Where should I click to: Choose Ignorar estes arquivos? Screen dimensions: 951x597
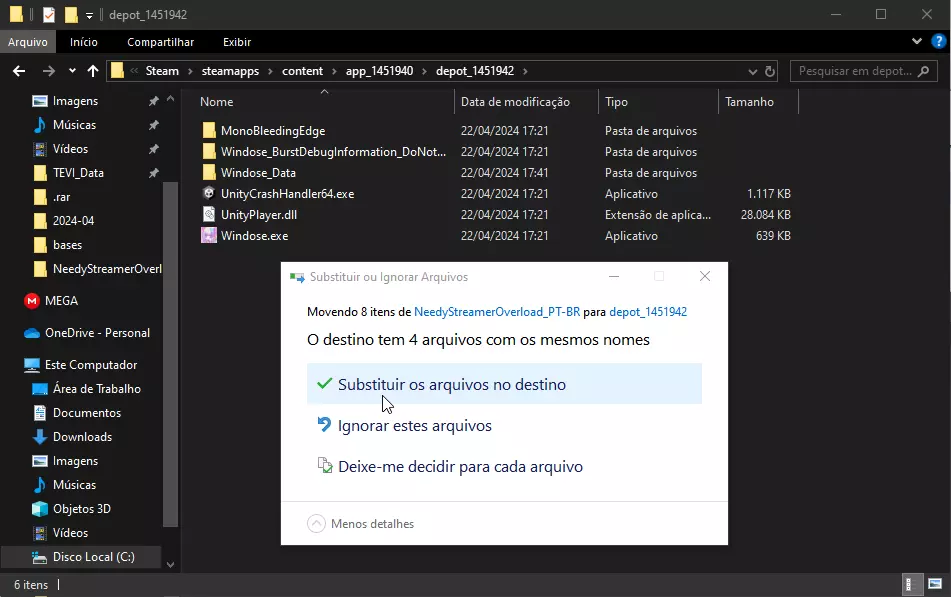(415, 426)
